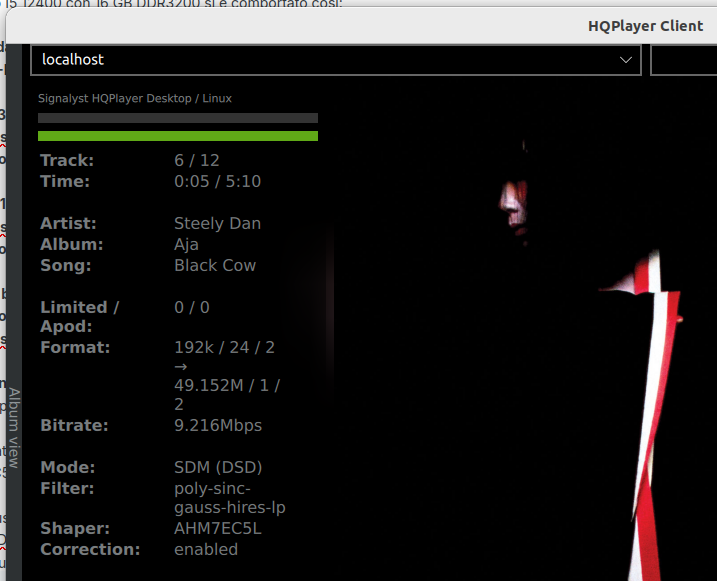Click the green track position progress bar
This screenshot has height=581, width=717.
[x=178, y=136]
